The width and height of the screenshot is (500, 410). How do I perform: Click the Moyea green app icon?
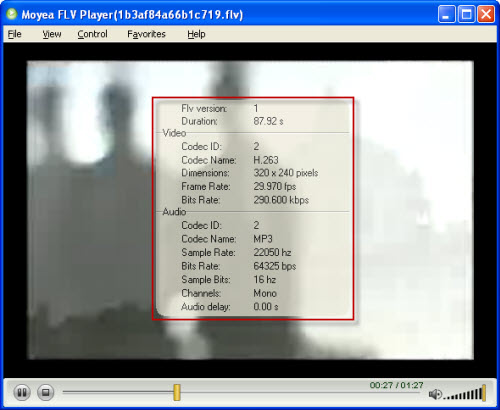[x=12, y=14]
